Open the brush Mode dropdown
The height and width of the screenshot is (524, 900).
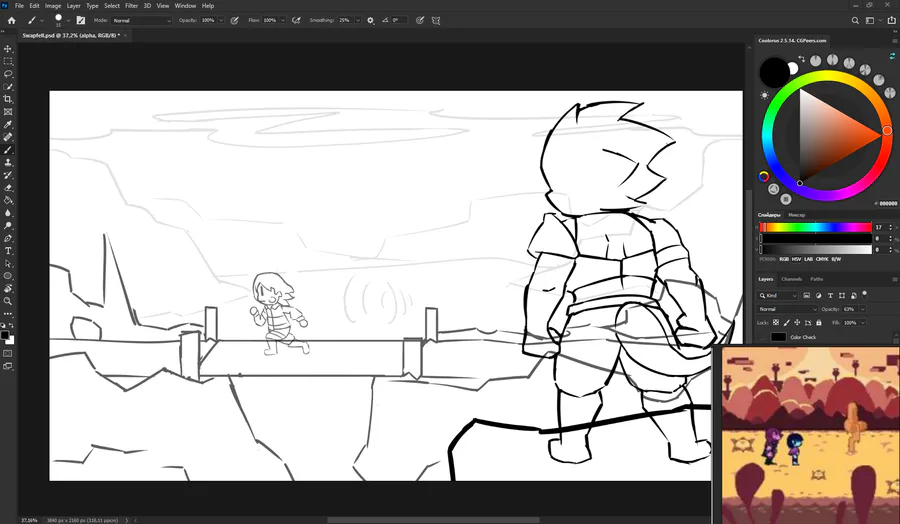pyautogui.click(x=141, y=20)
